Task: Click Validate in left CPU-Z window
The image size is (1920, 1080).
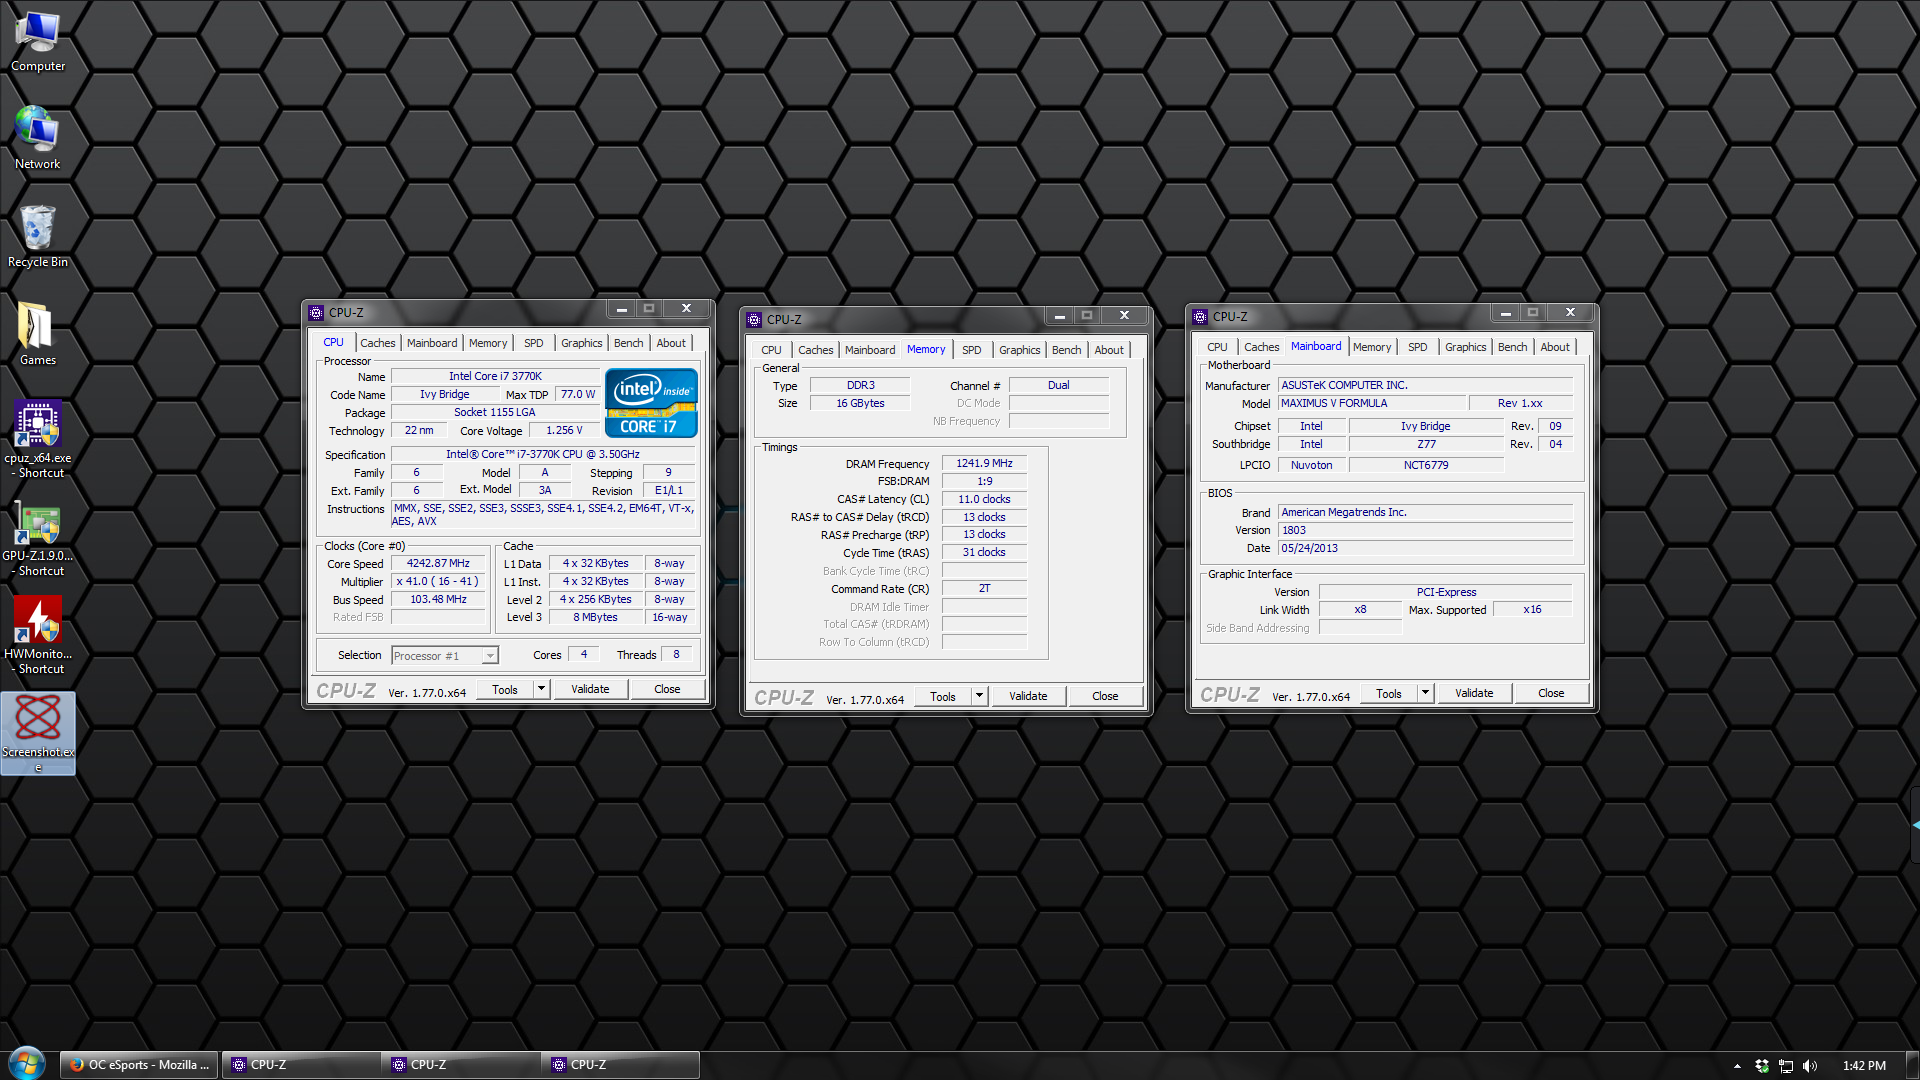Action: click(590, 689)
